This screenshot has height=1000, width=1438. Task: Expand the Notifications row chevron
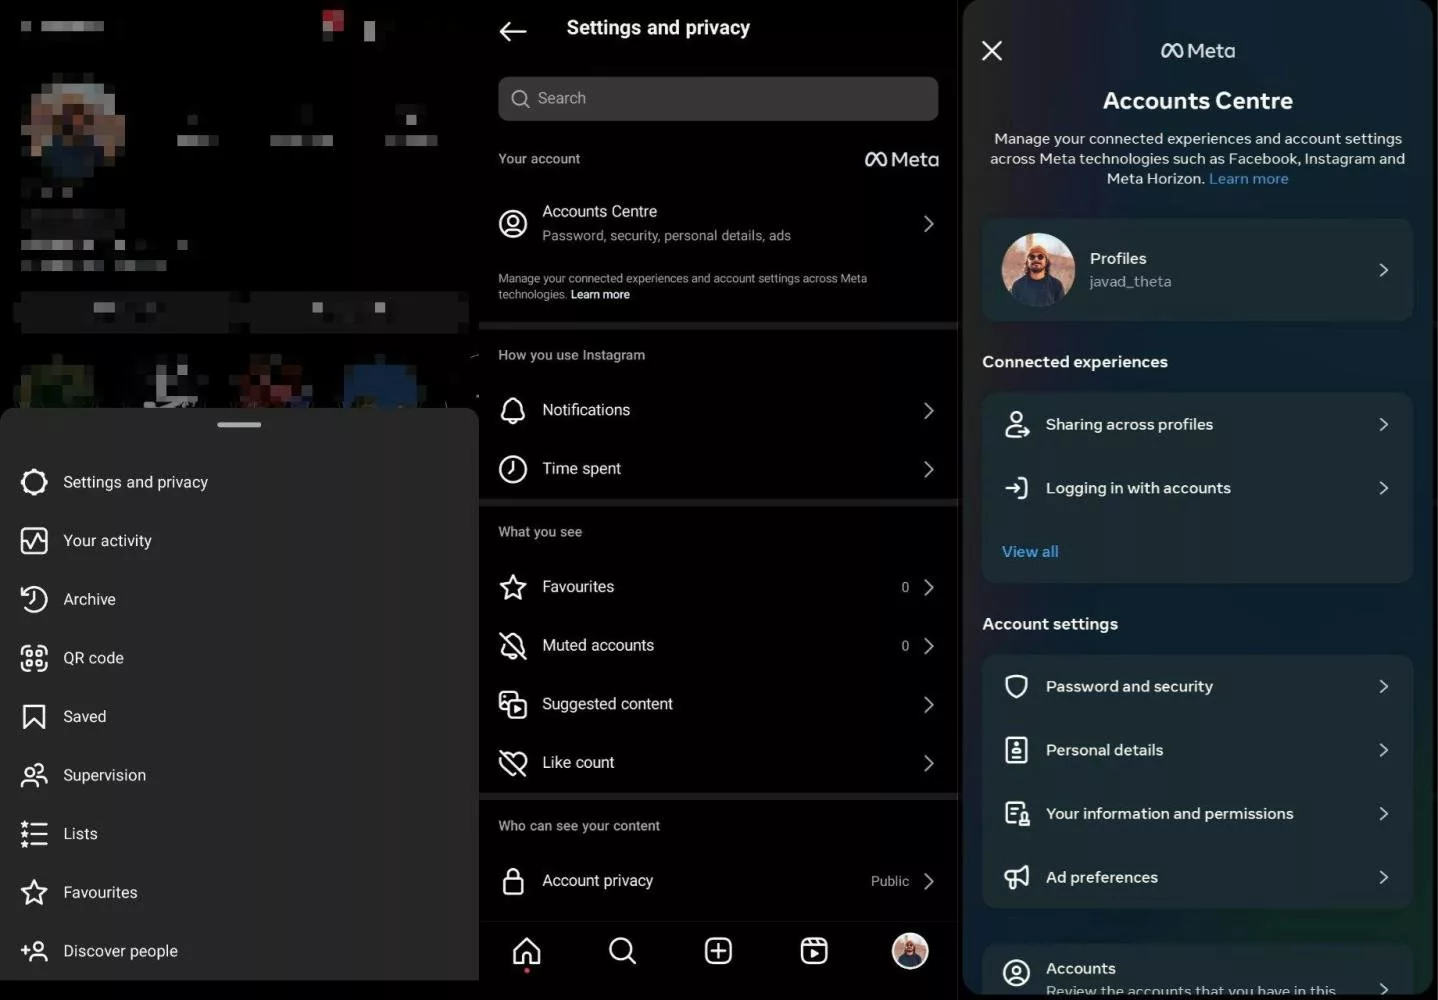tap(929, 411)
